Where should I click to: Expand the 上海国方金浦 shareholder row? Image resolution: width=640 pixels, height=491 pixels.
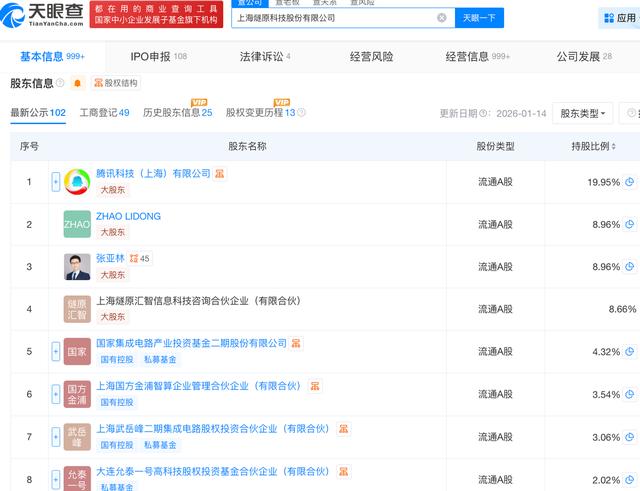coord(55,394)
